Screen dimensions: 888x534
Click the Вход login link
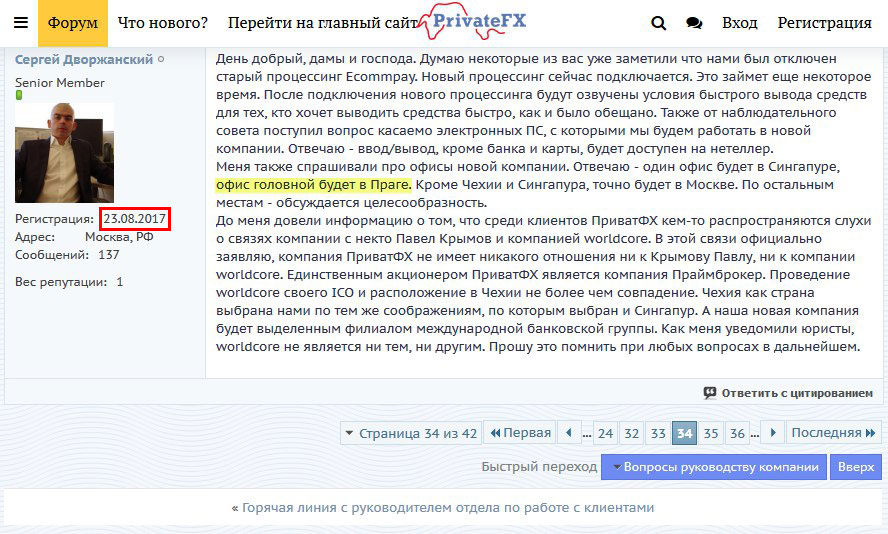click(x=740, y=23)
